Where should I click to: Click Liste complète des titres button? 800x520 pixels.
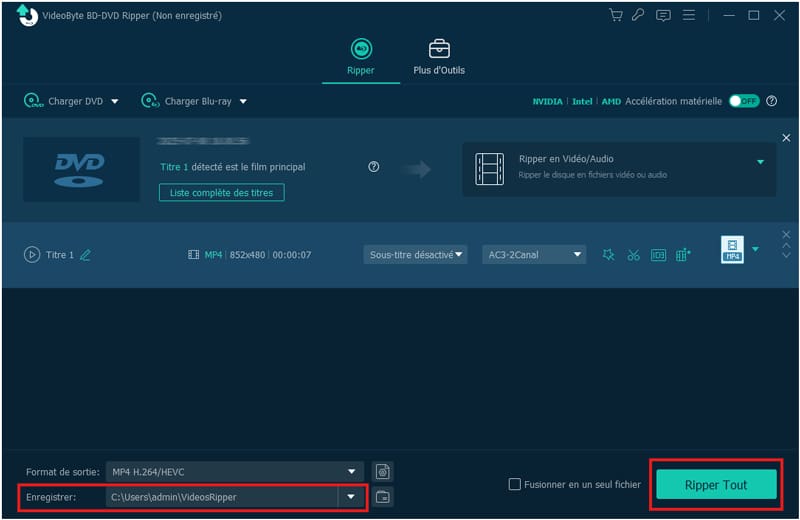pos(221,192)
